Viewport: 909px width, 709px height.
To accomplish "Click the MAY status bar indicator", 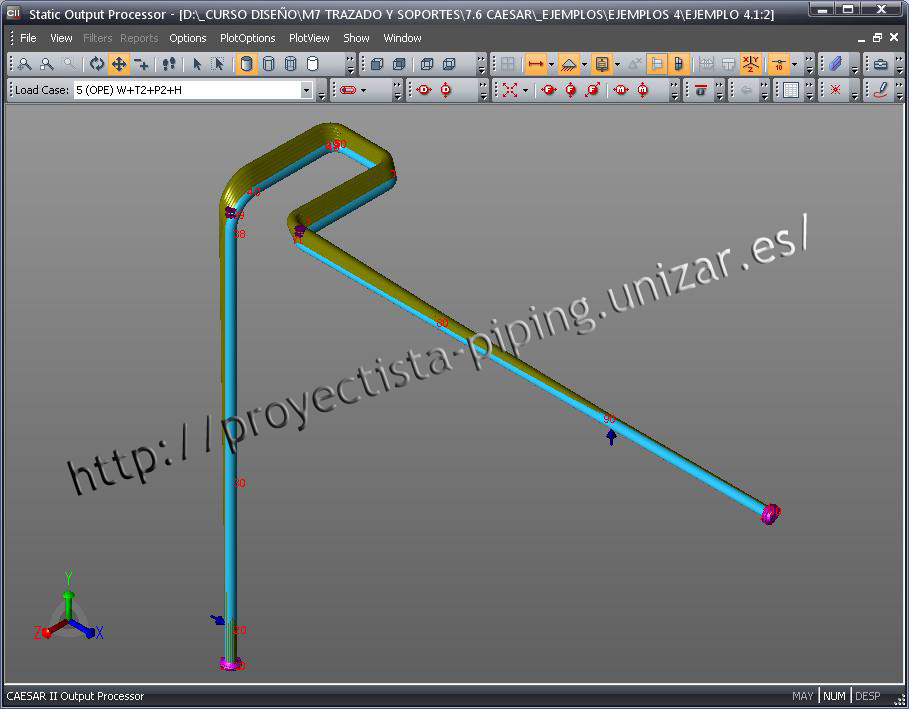I will (802, 696).
